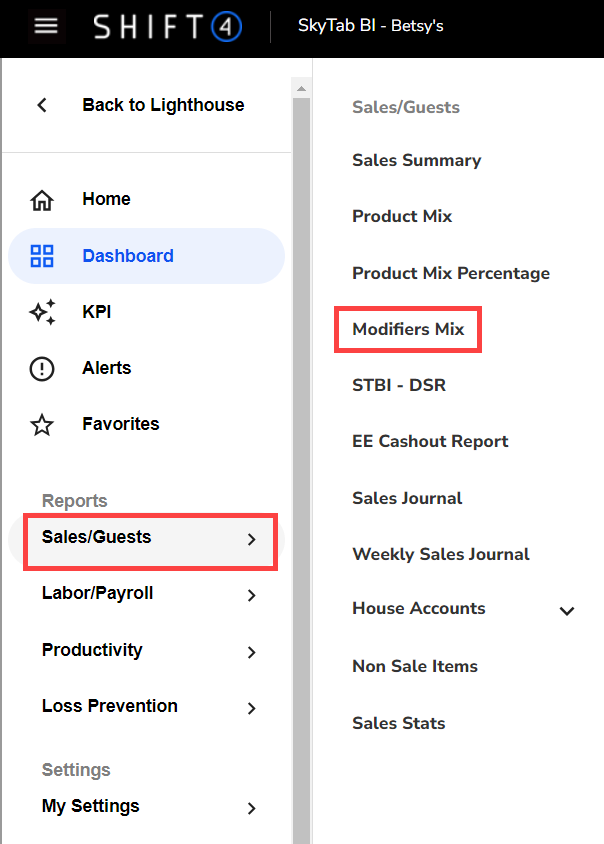604x844 pixels.
Task: Click the back arrow beside Back to Lighthouse
Action: 42,105
